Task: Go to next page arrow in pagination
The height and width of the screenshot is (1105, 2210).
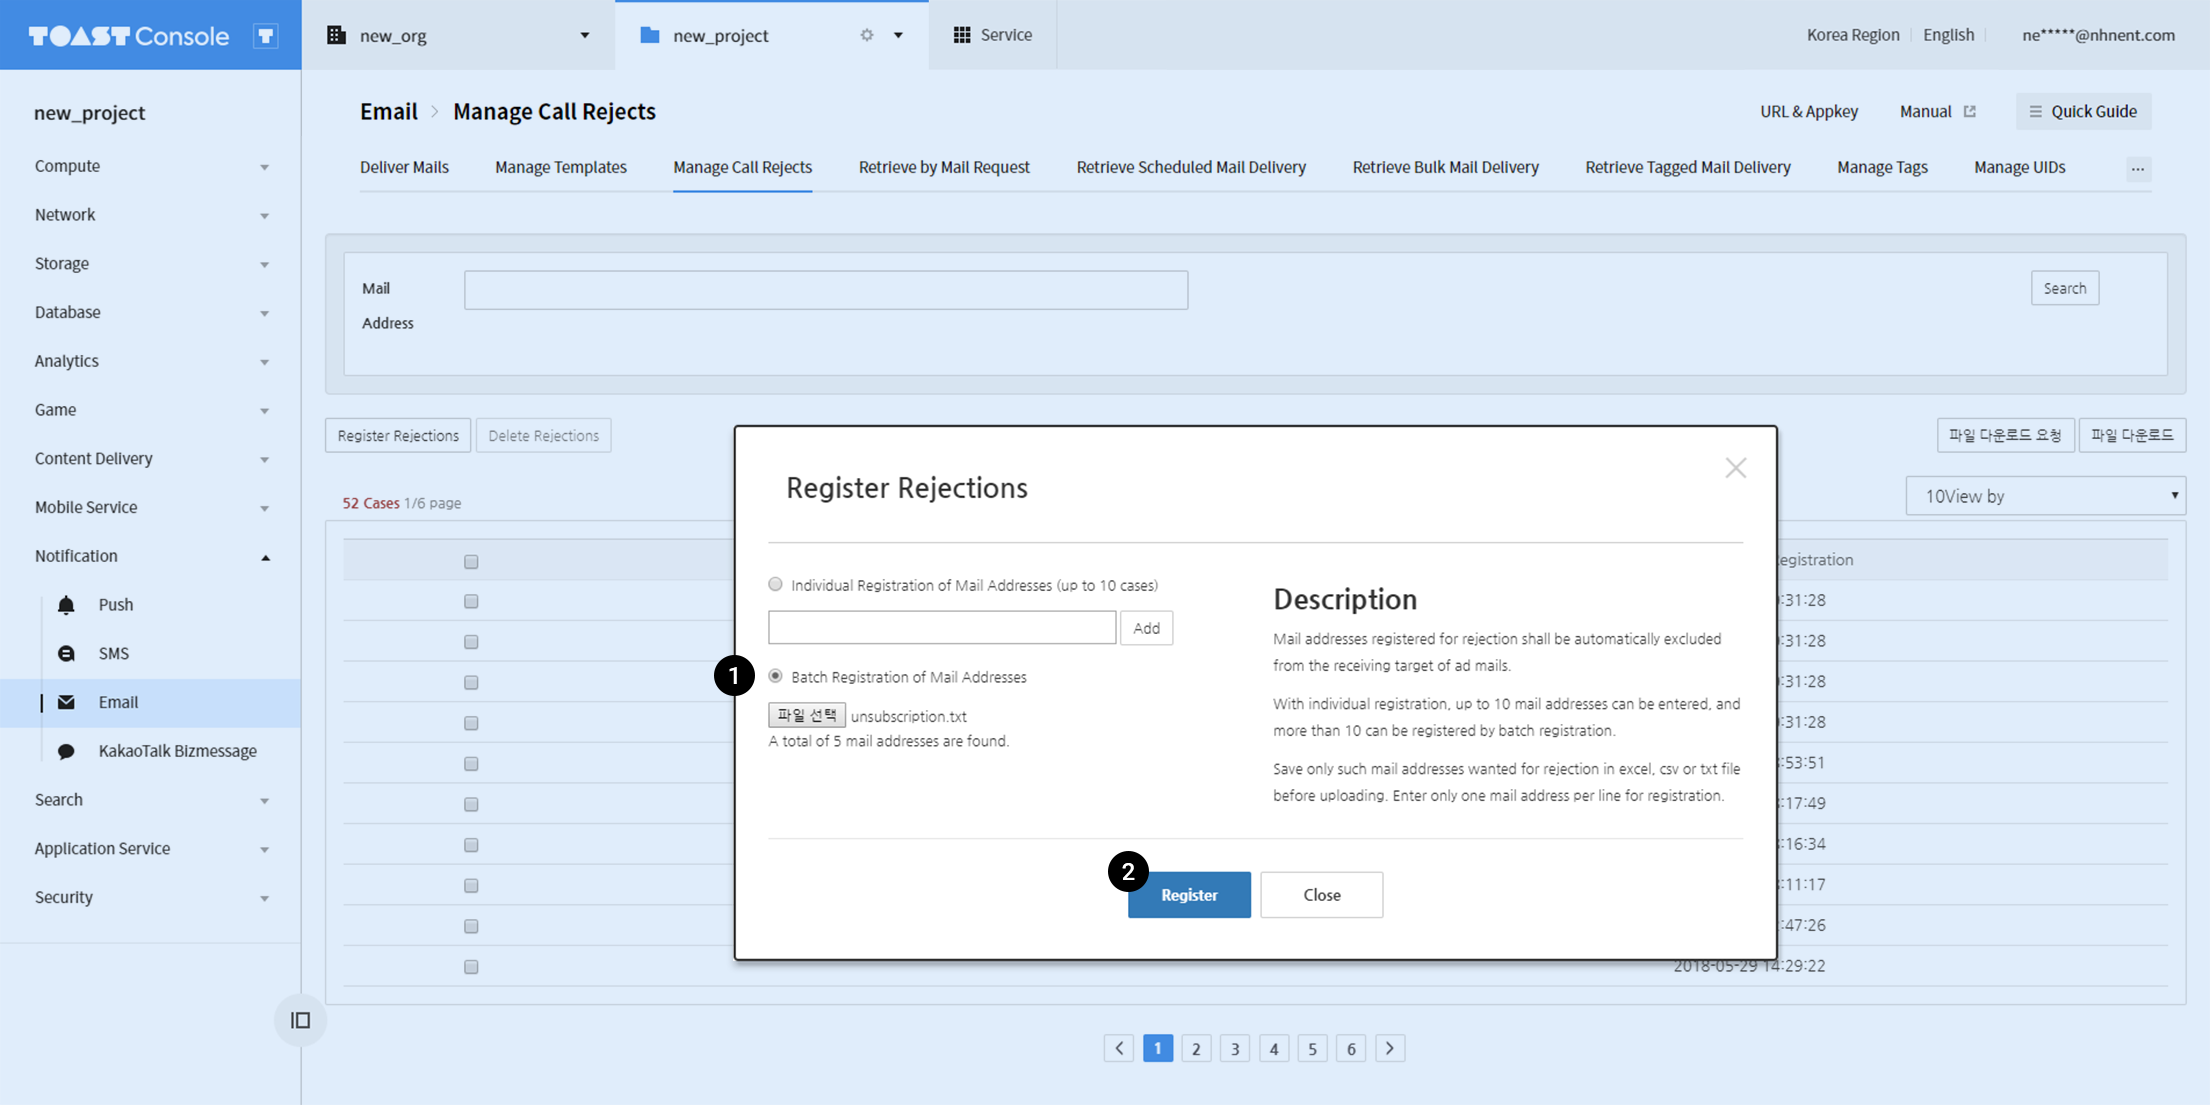Action: [1389, 1048]
